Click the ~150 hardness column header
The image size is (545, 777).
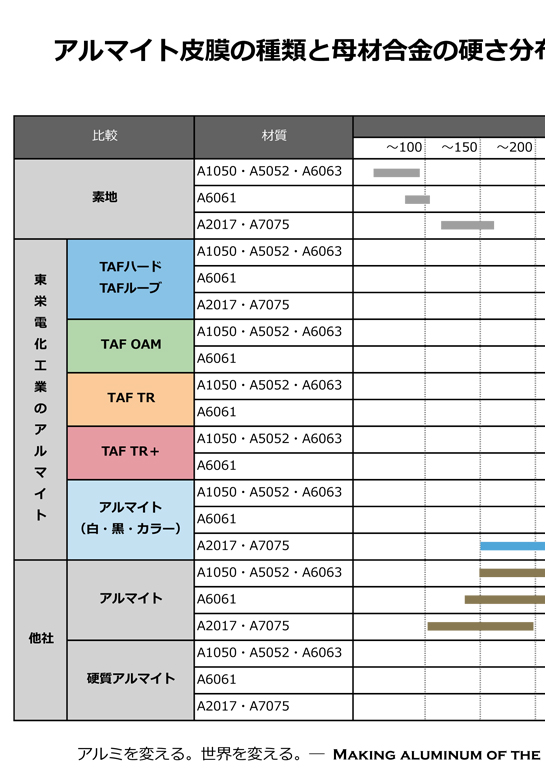(459, 148)
